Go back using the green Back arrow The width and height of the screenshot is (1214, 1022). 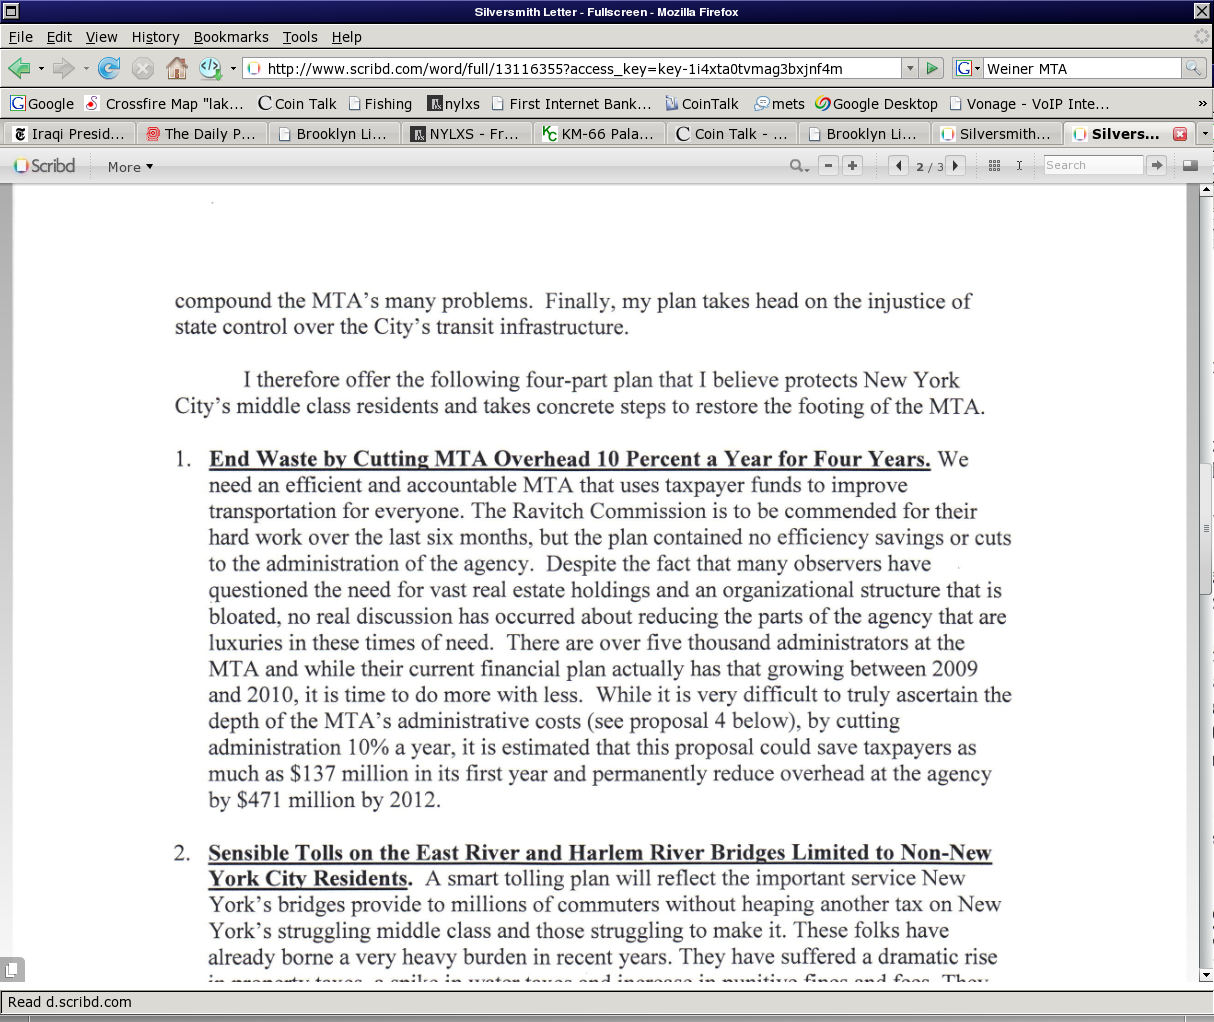(x=19, y=68)
